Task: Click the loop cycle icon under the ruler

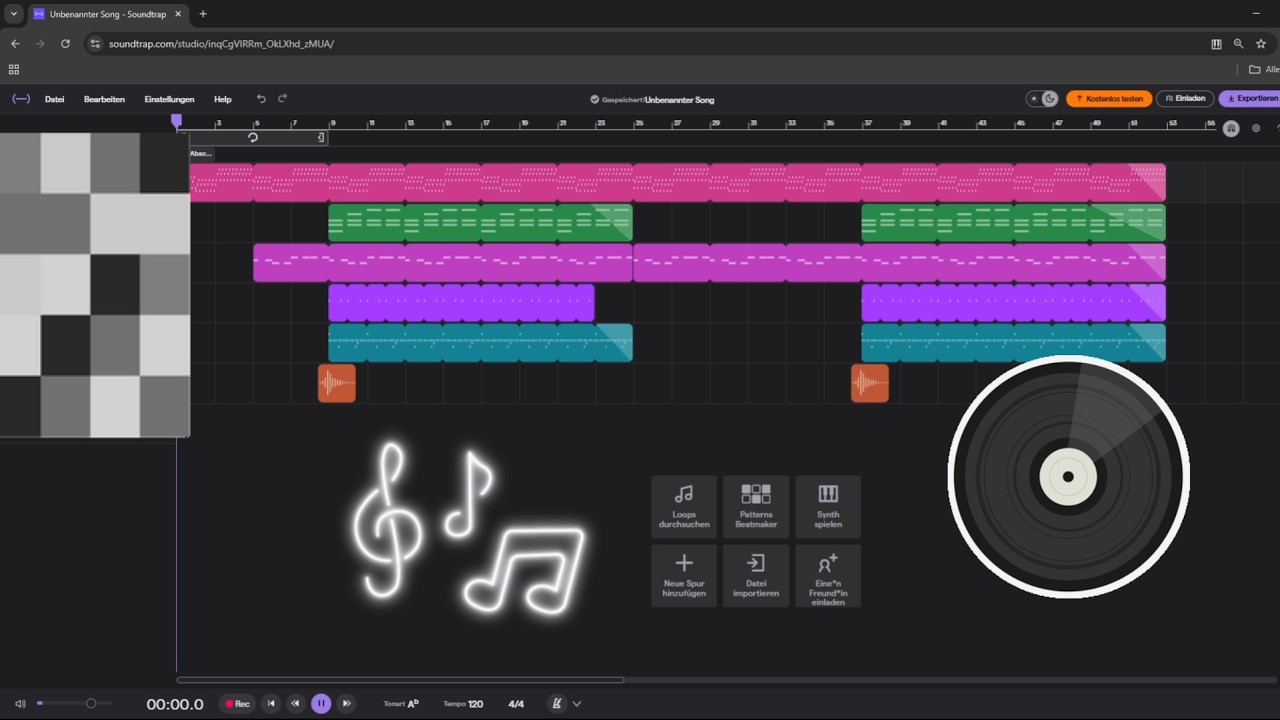Action: pyautogui.click(x=253, y=138)
